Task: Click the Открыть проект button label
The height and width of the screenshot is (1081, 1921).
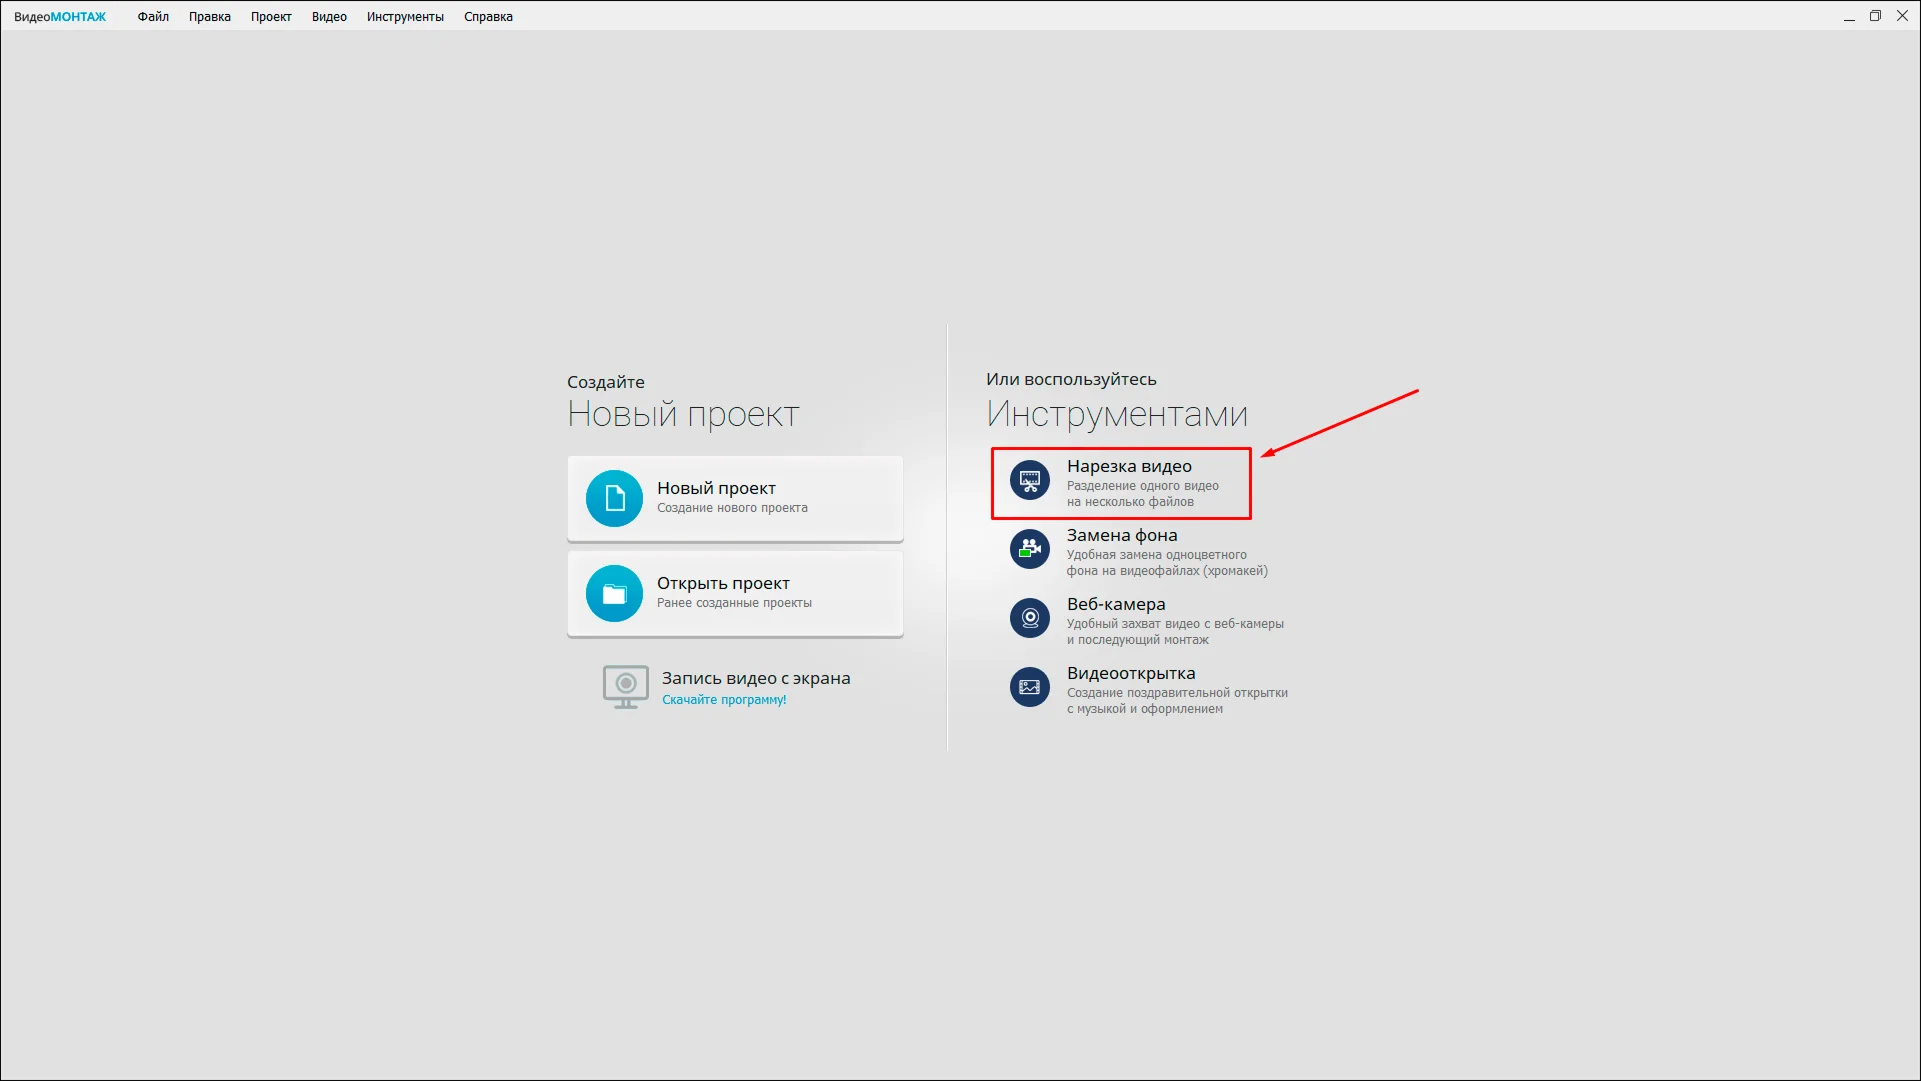Action: [723, 583]
